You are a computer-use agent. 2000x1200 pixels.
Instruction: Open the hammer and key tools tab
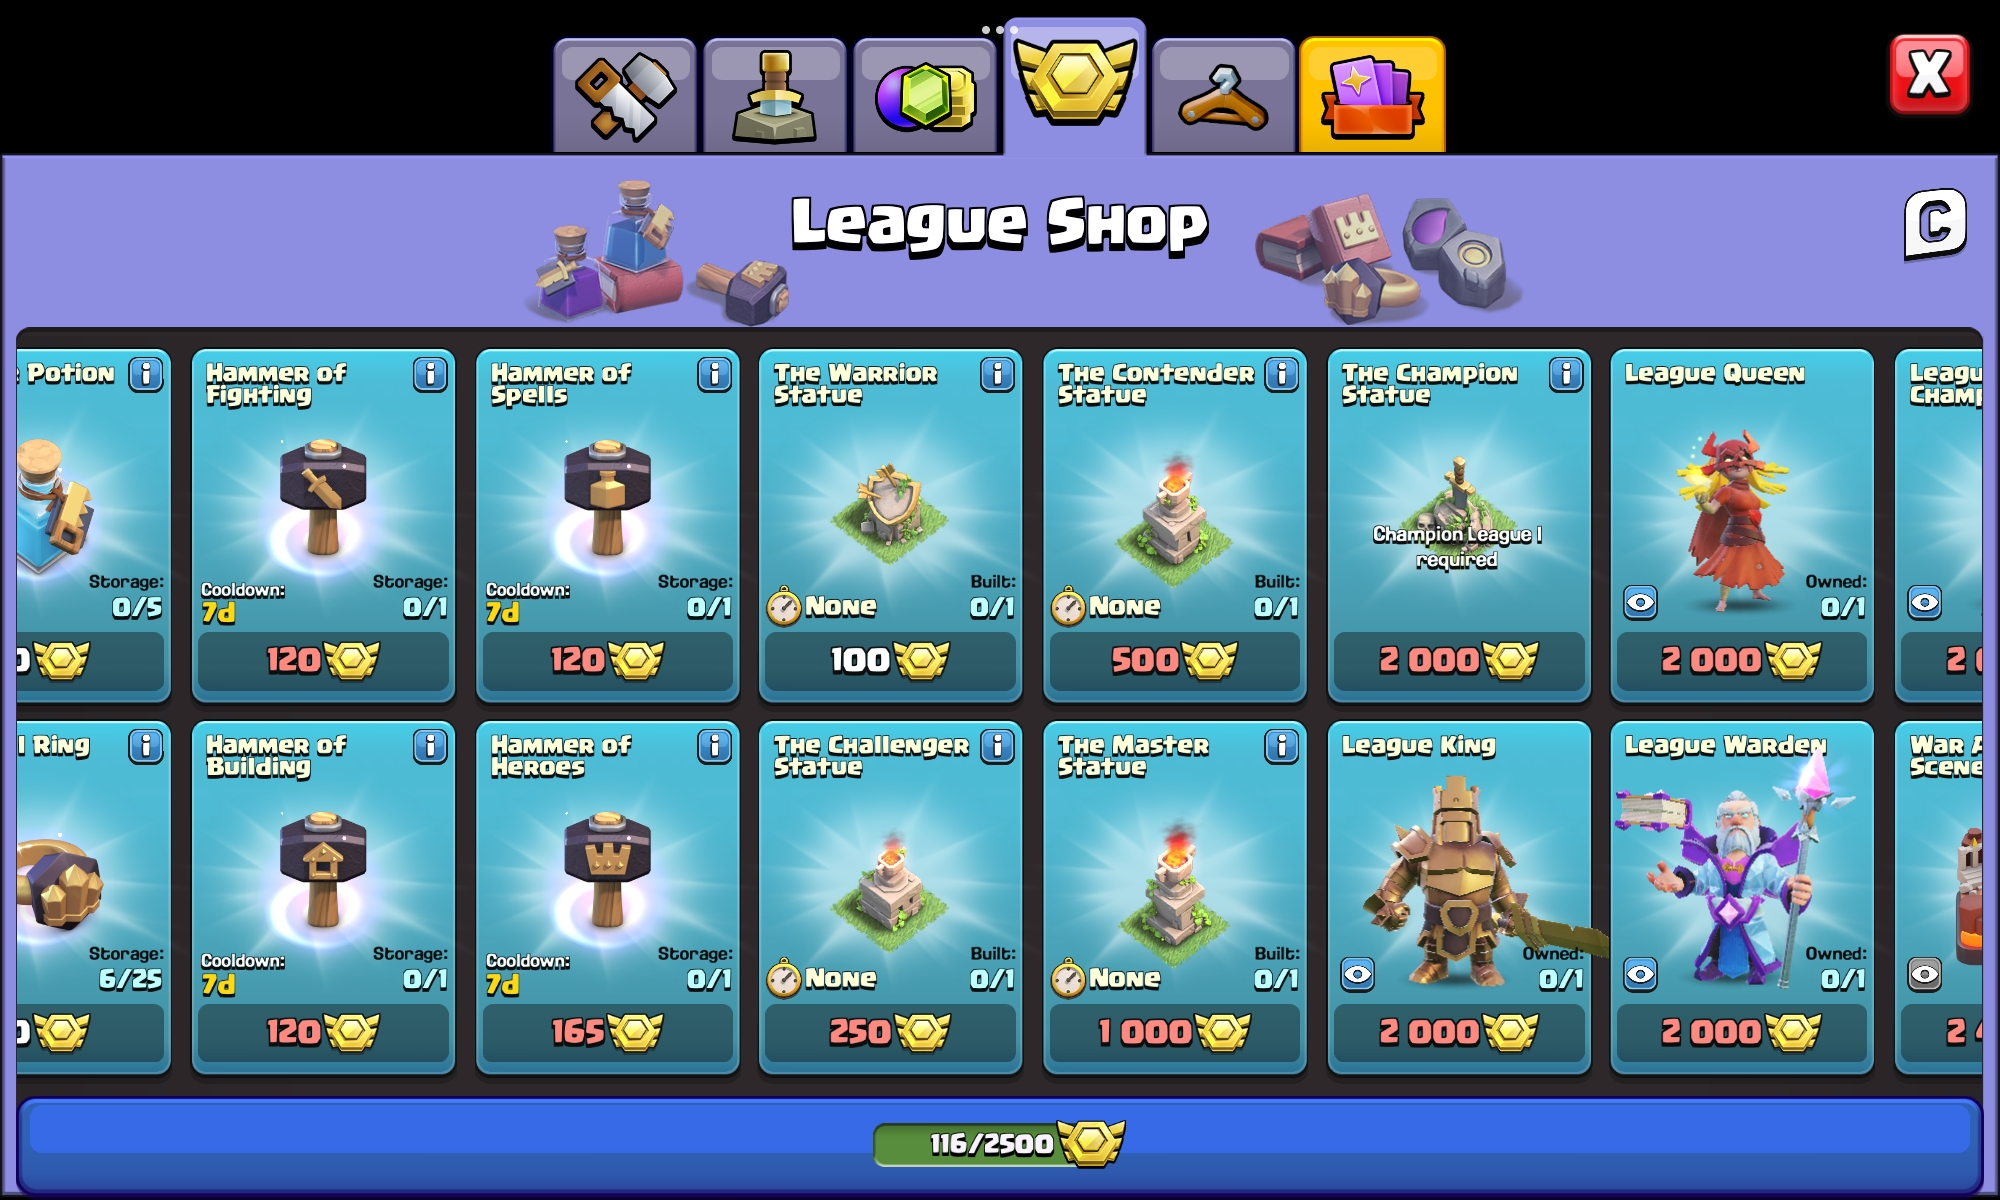(625, 96)
